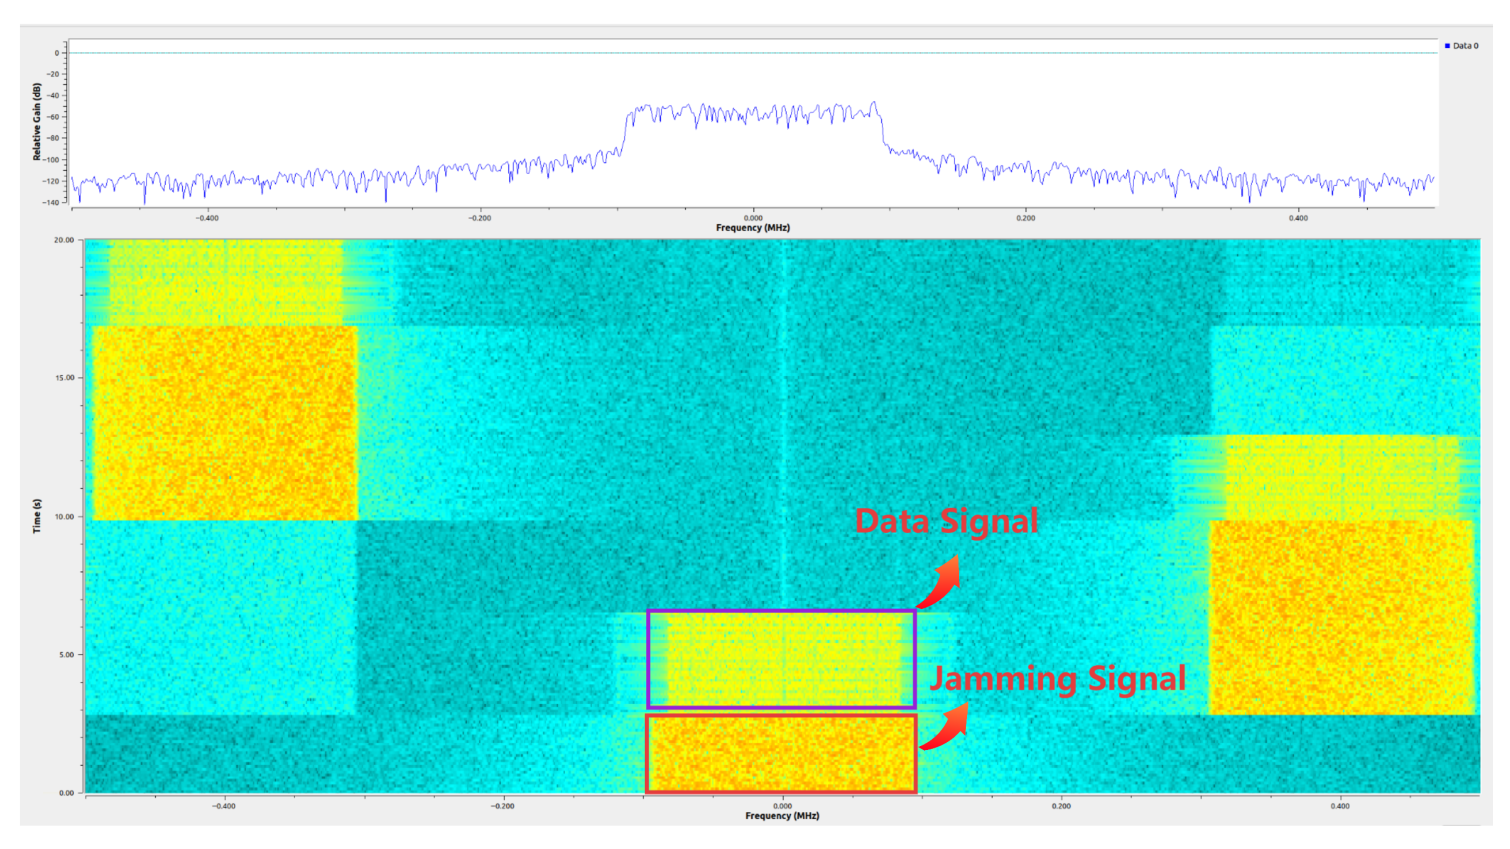Select the Jamming Signal annotation text
Screen dimensions: 1510x849
[x=1057, y=678]
